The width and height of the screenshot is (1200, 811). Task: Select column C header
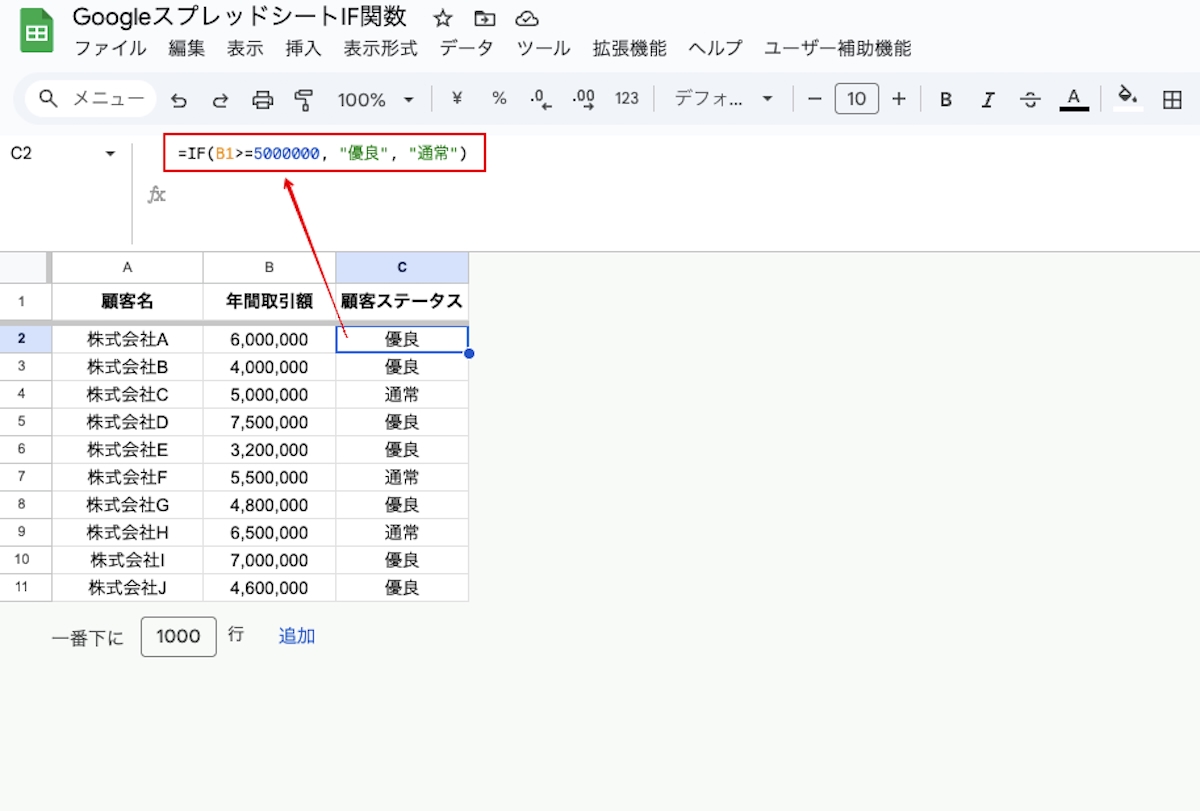click(x=402, y=267)
